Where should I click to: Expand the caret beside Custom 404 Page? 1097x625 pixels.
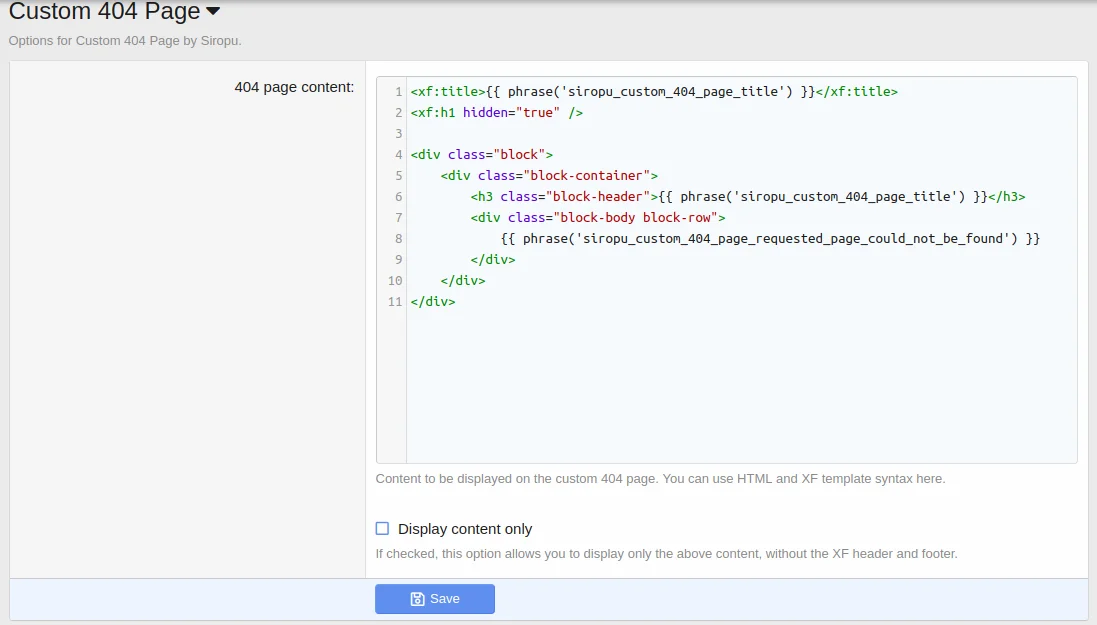212,13
